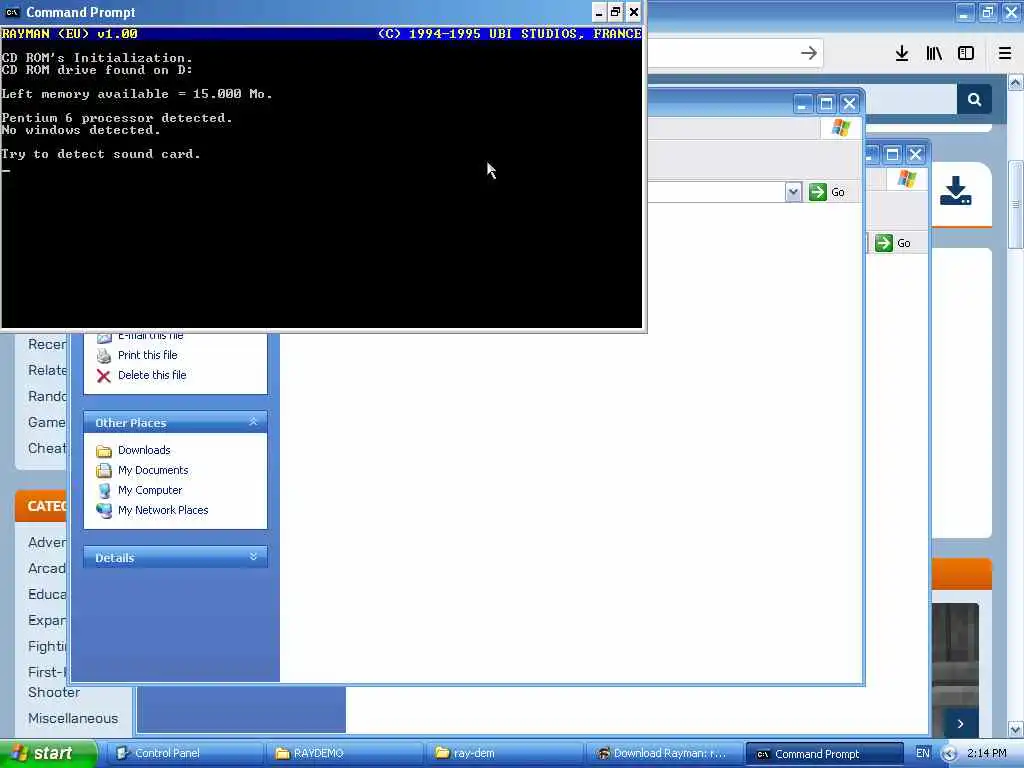Switch to RAYDEMO taskbar item
The width and height of the screenshot is (1024, 768).
tap(345, 754)
